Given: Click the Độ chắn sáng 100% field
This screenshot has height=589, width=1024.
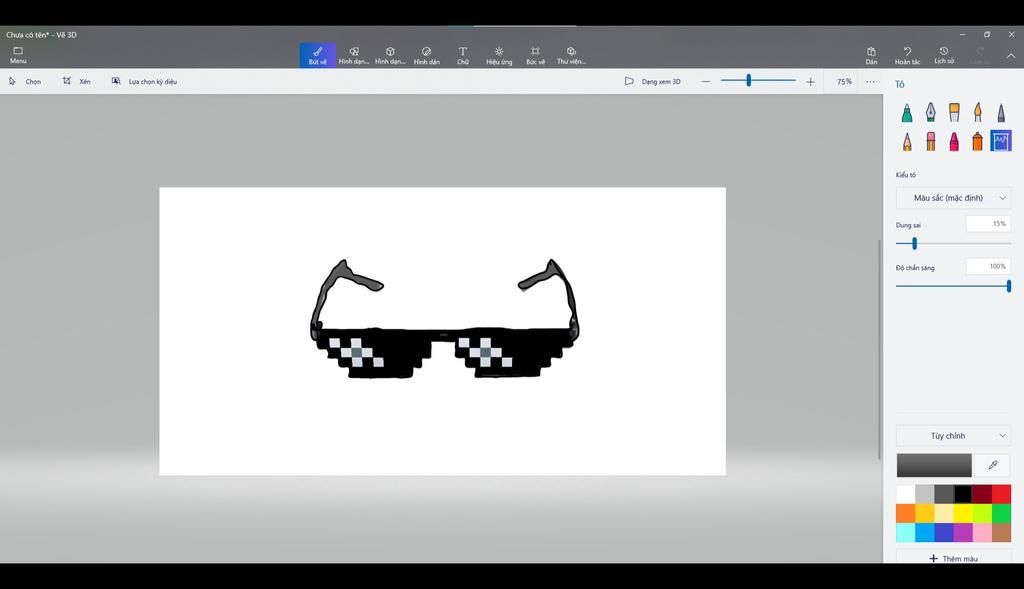Looking at the screenshot, I should pos(988,266).
